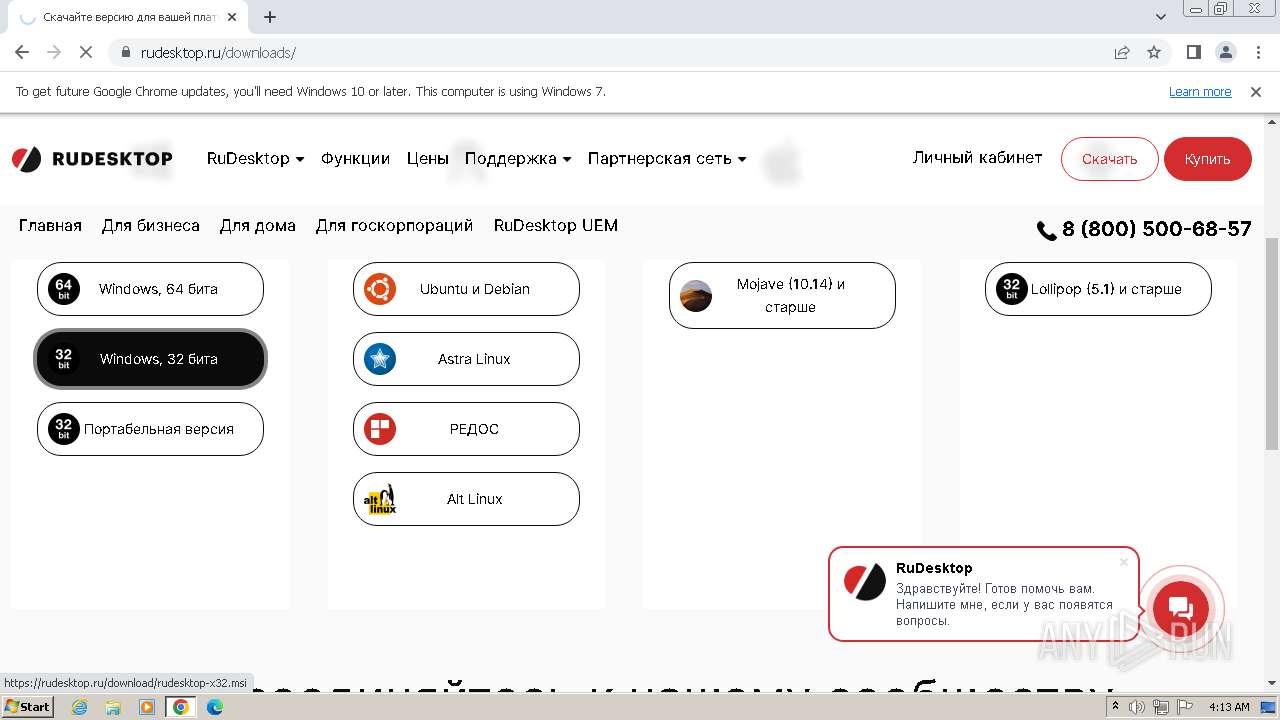This screenshot has height=720, width=1280.
Task: Expand the RuDesktop dropdown menu
Action: pyautogui.click(x=255, y=158)
